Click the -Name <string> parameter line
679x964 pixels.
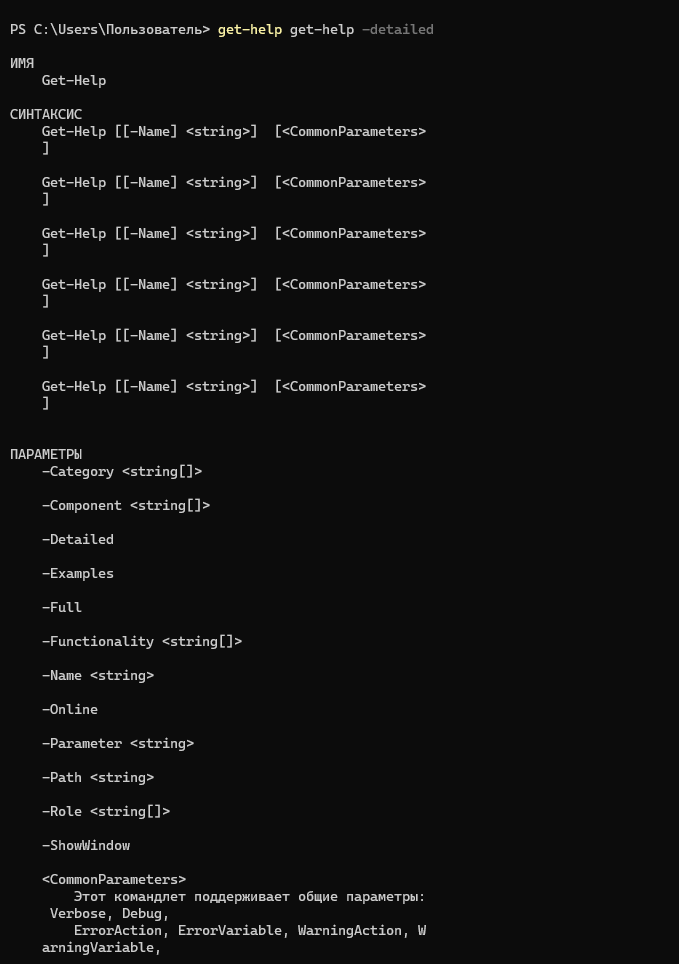(98, 676)
